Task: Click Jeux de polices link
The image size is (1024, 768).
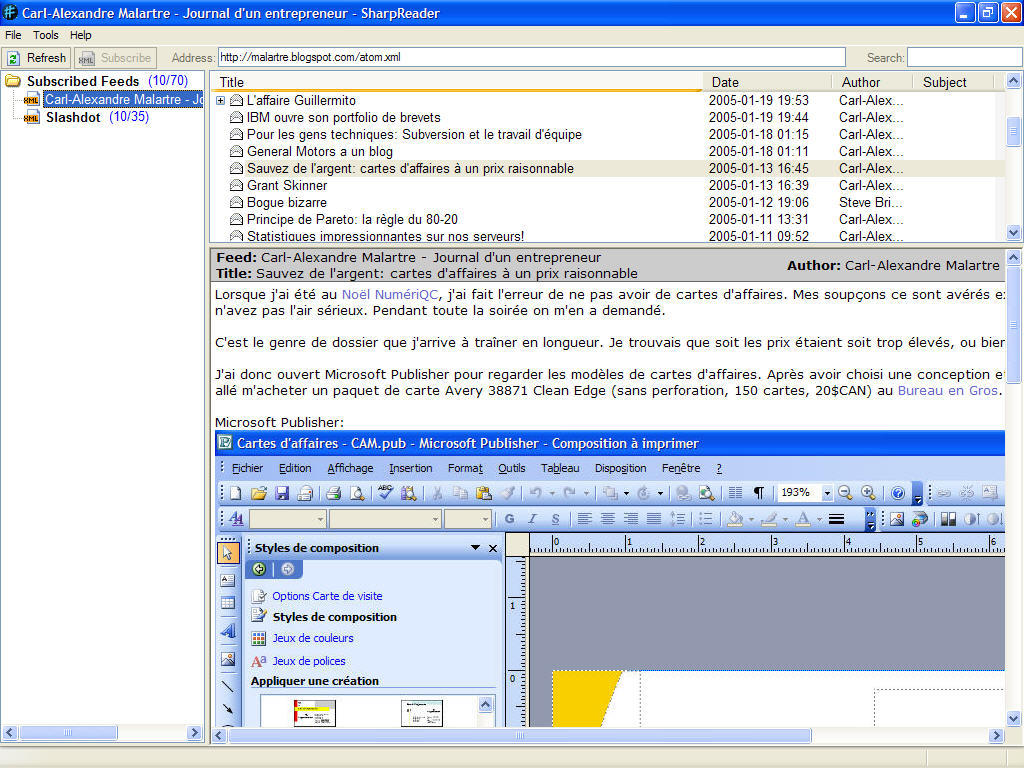Action: (309, 661)
